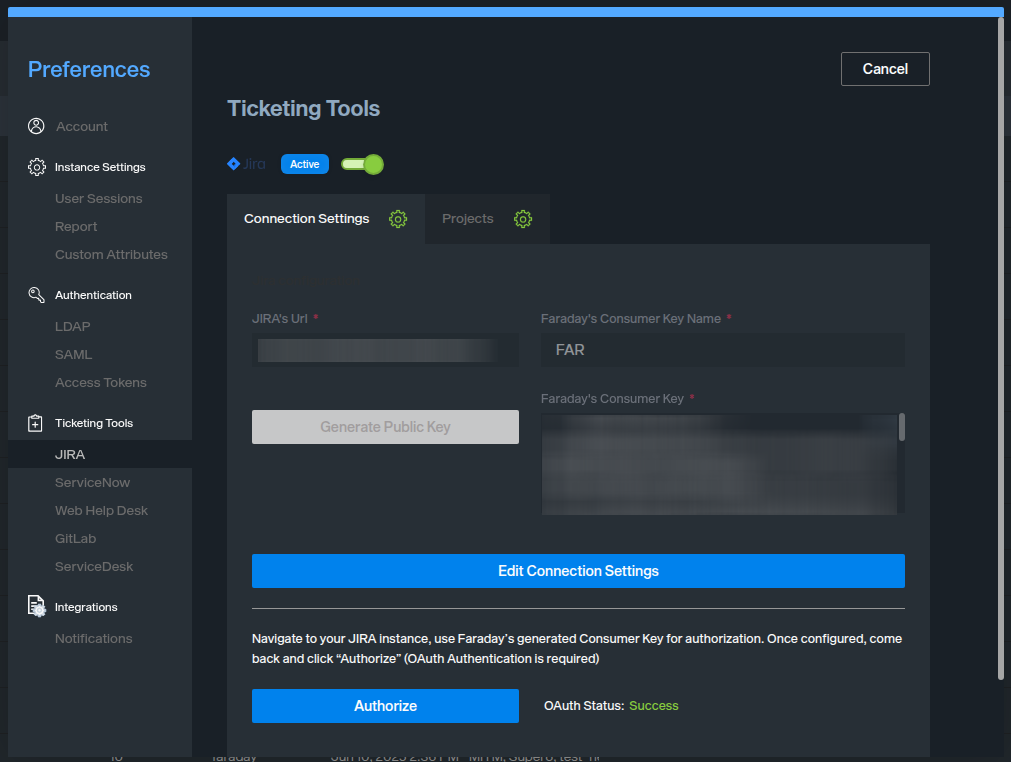Viewport: 1011px width, 762px height.
Task: Open the LDAP authentication page
Action: (73, 326)
